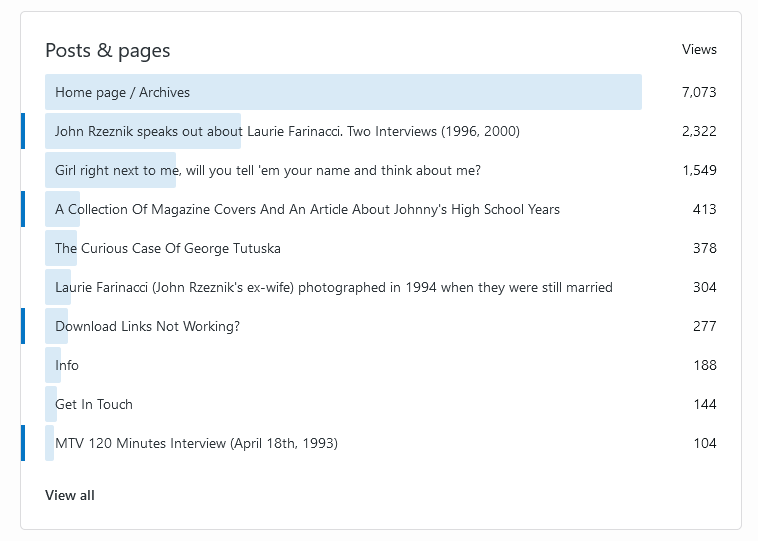Image resolution: width=758 pixels, height=541 pixels.
Task: Select the 378 views value
Action: click(704, 248)
